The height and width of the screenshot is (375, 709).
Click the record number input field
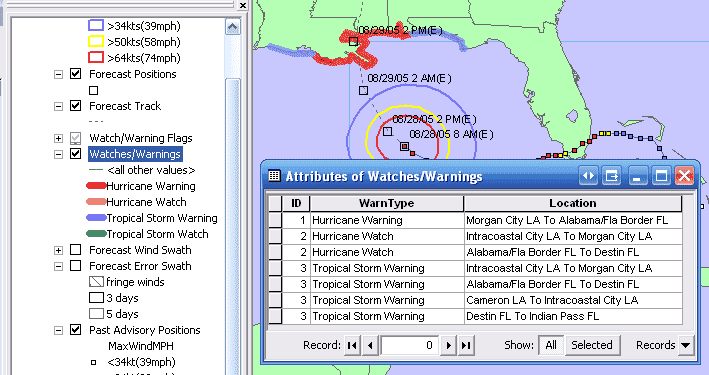coord(409,346)
